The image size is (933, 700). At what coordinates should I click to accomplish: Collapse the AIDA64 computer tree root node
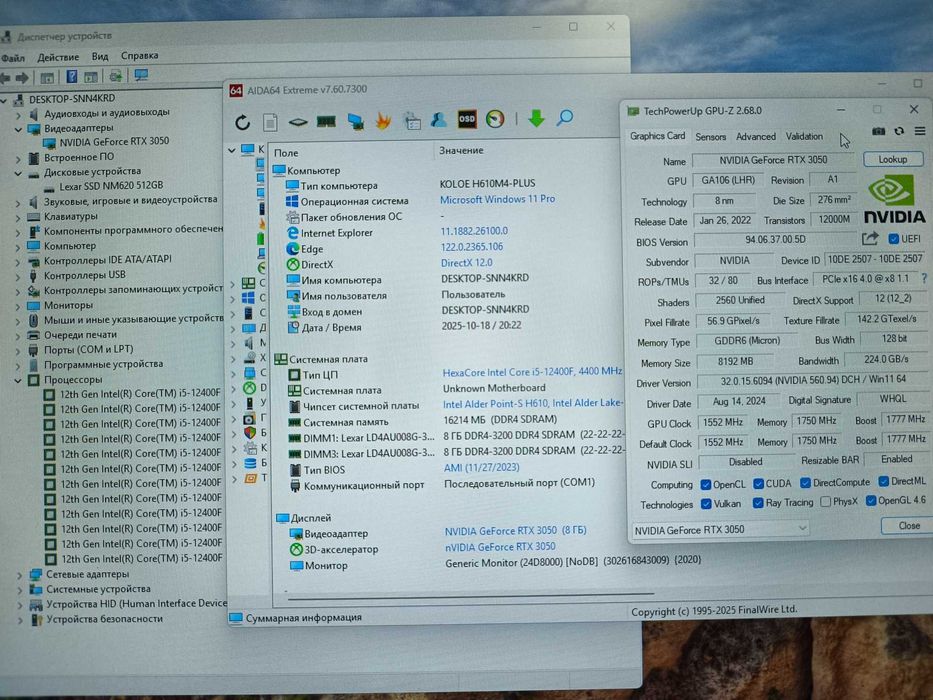pyautogui.click(x=232, y=150)
